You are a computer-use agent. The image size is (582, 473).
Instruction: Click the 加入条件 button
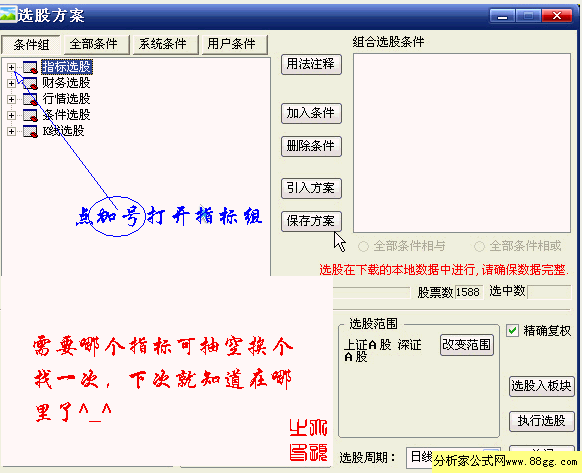point(311,113)
